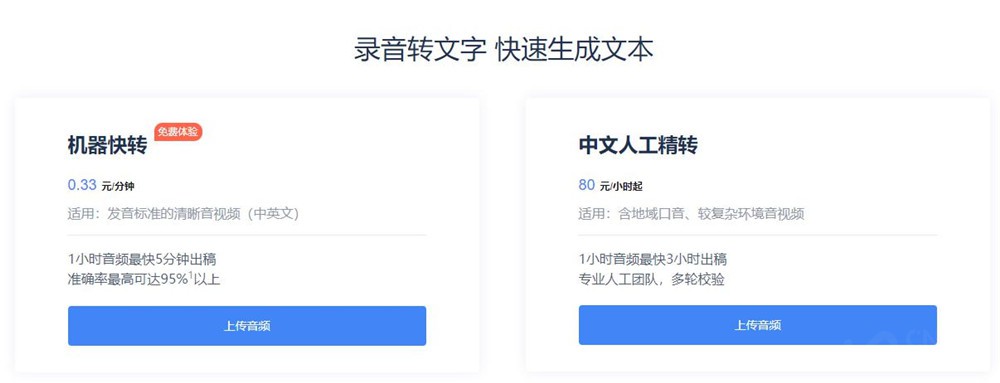This screenshot has width=1000, height=383.
Task: Select the 中文人工精转 card heading
Action: click(638, 145)
